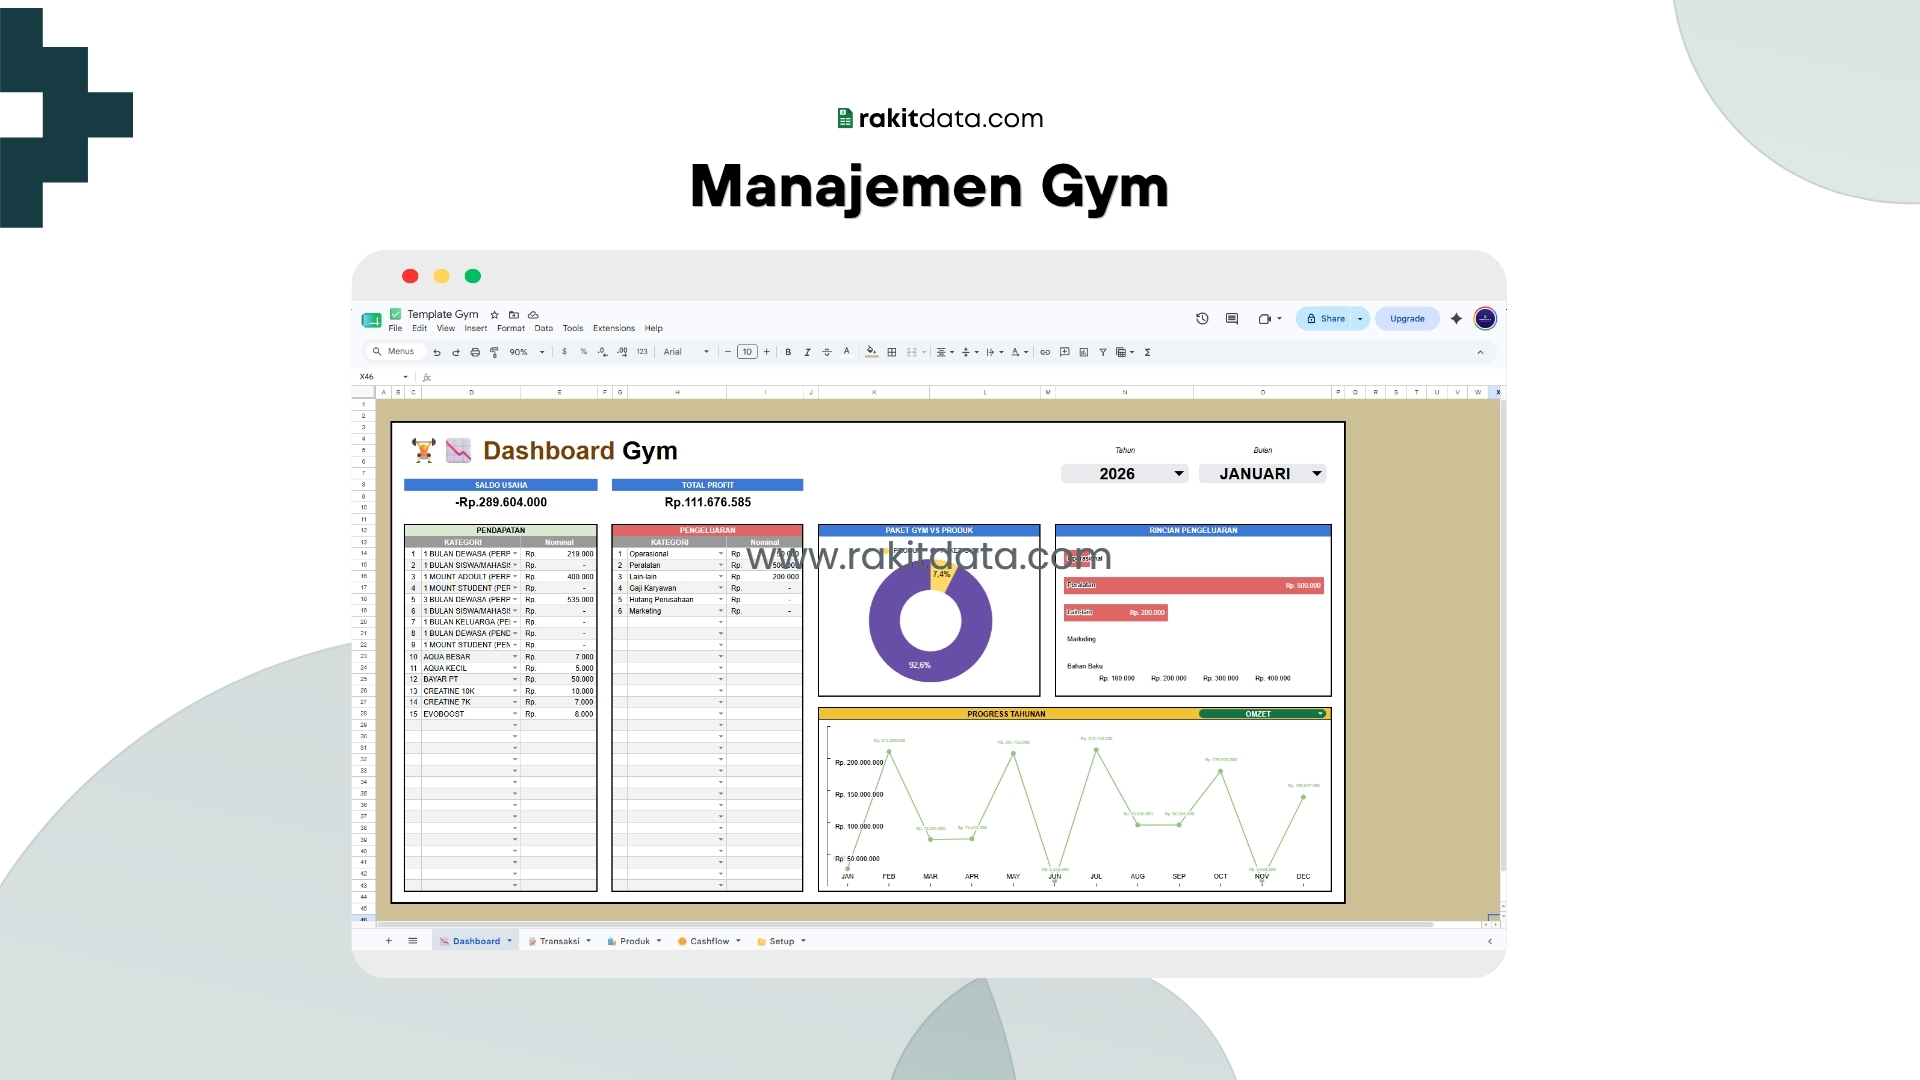Open the Google account avatar
1920x1080 pixels.
(1485, 319)
